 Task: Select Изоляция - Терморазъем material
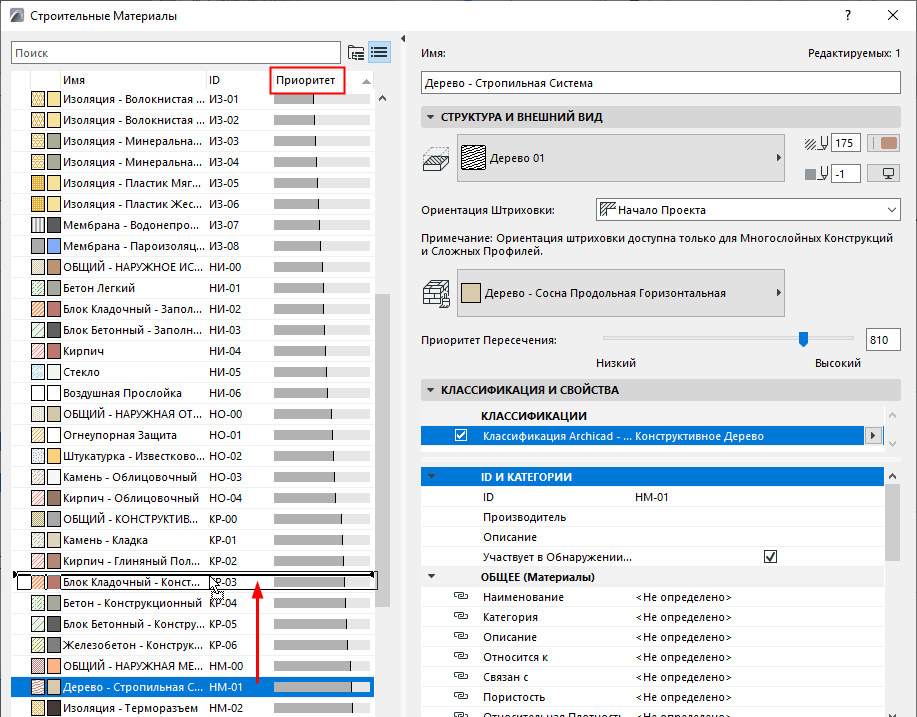click(x=192, y=708)
